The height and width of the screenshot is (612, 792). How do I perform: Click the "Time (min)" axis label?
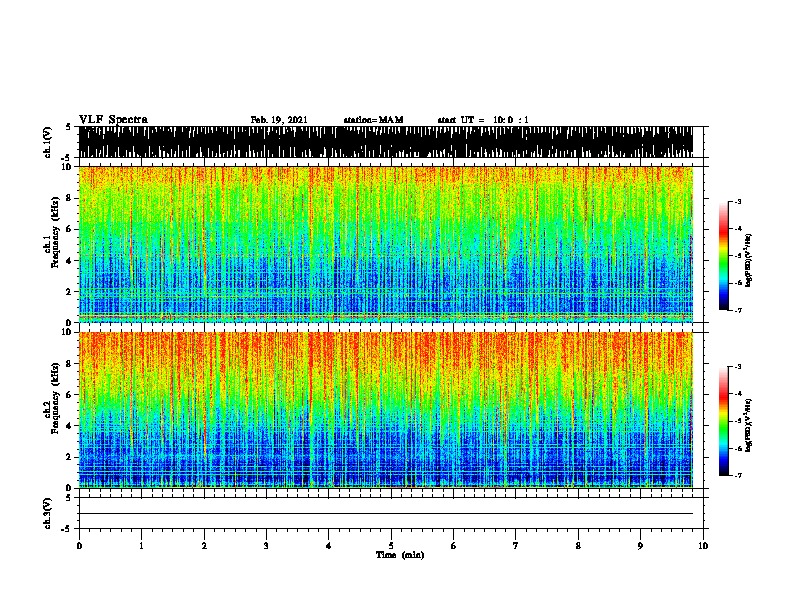pos(400,555)
